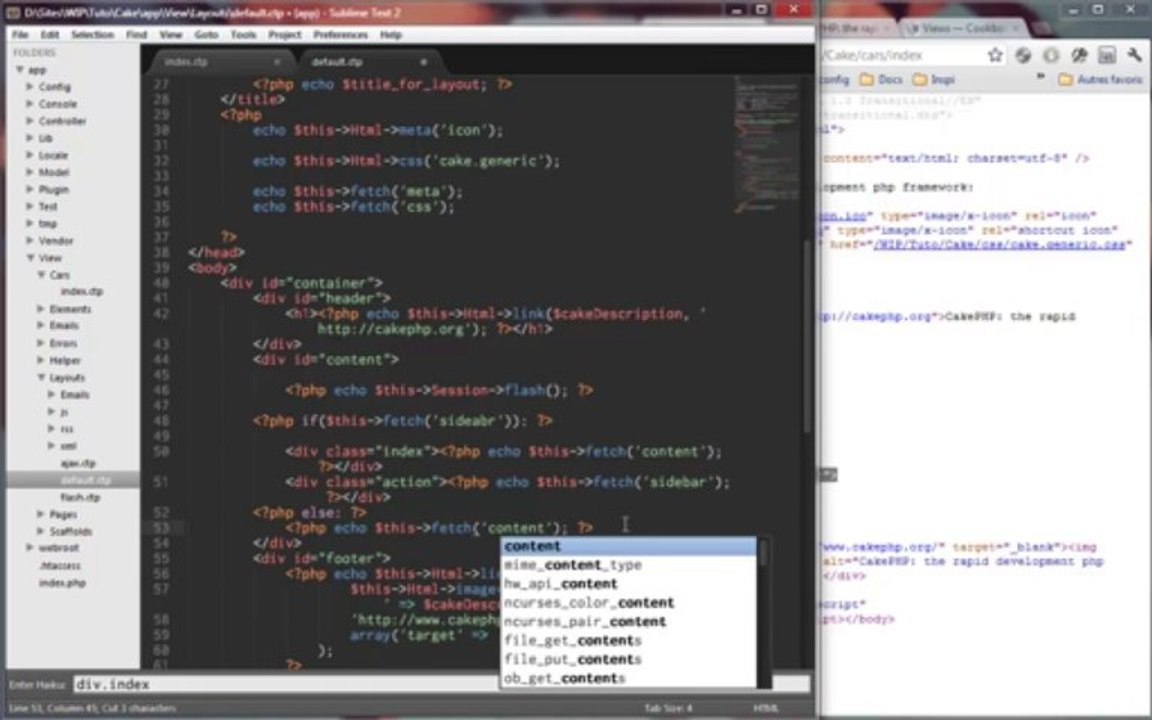Screen dimensions: 1152x720
Task: Choose 'ob_get_contents' suggestion
Action: [x=628, y=678]
